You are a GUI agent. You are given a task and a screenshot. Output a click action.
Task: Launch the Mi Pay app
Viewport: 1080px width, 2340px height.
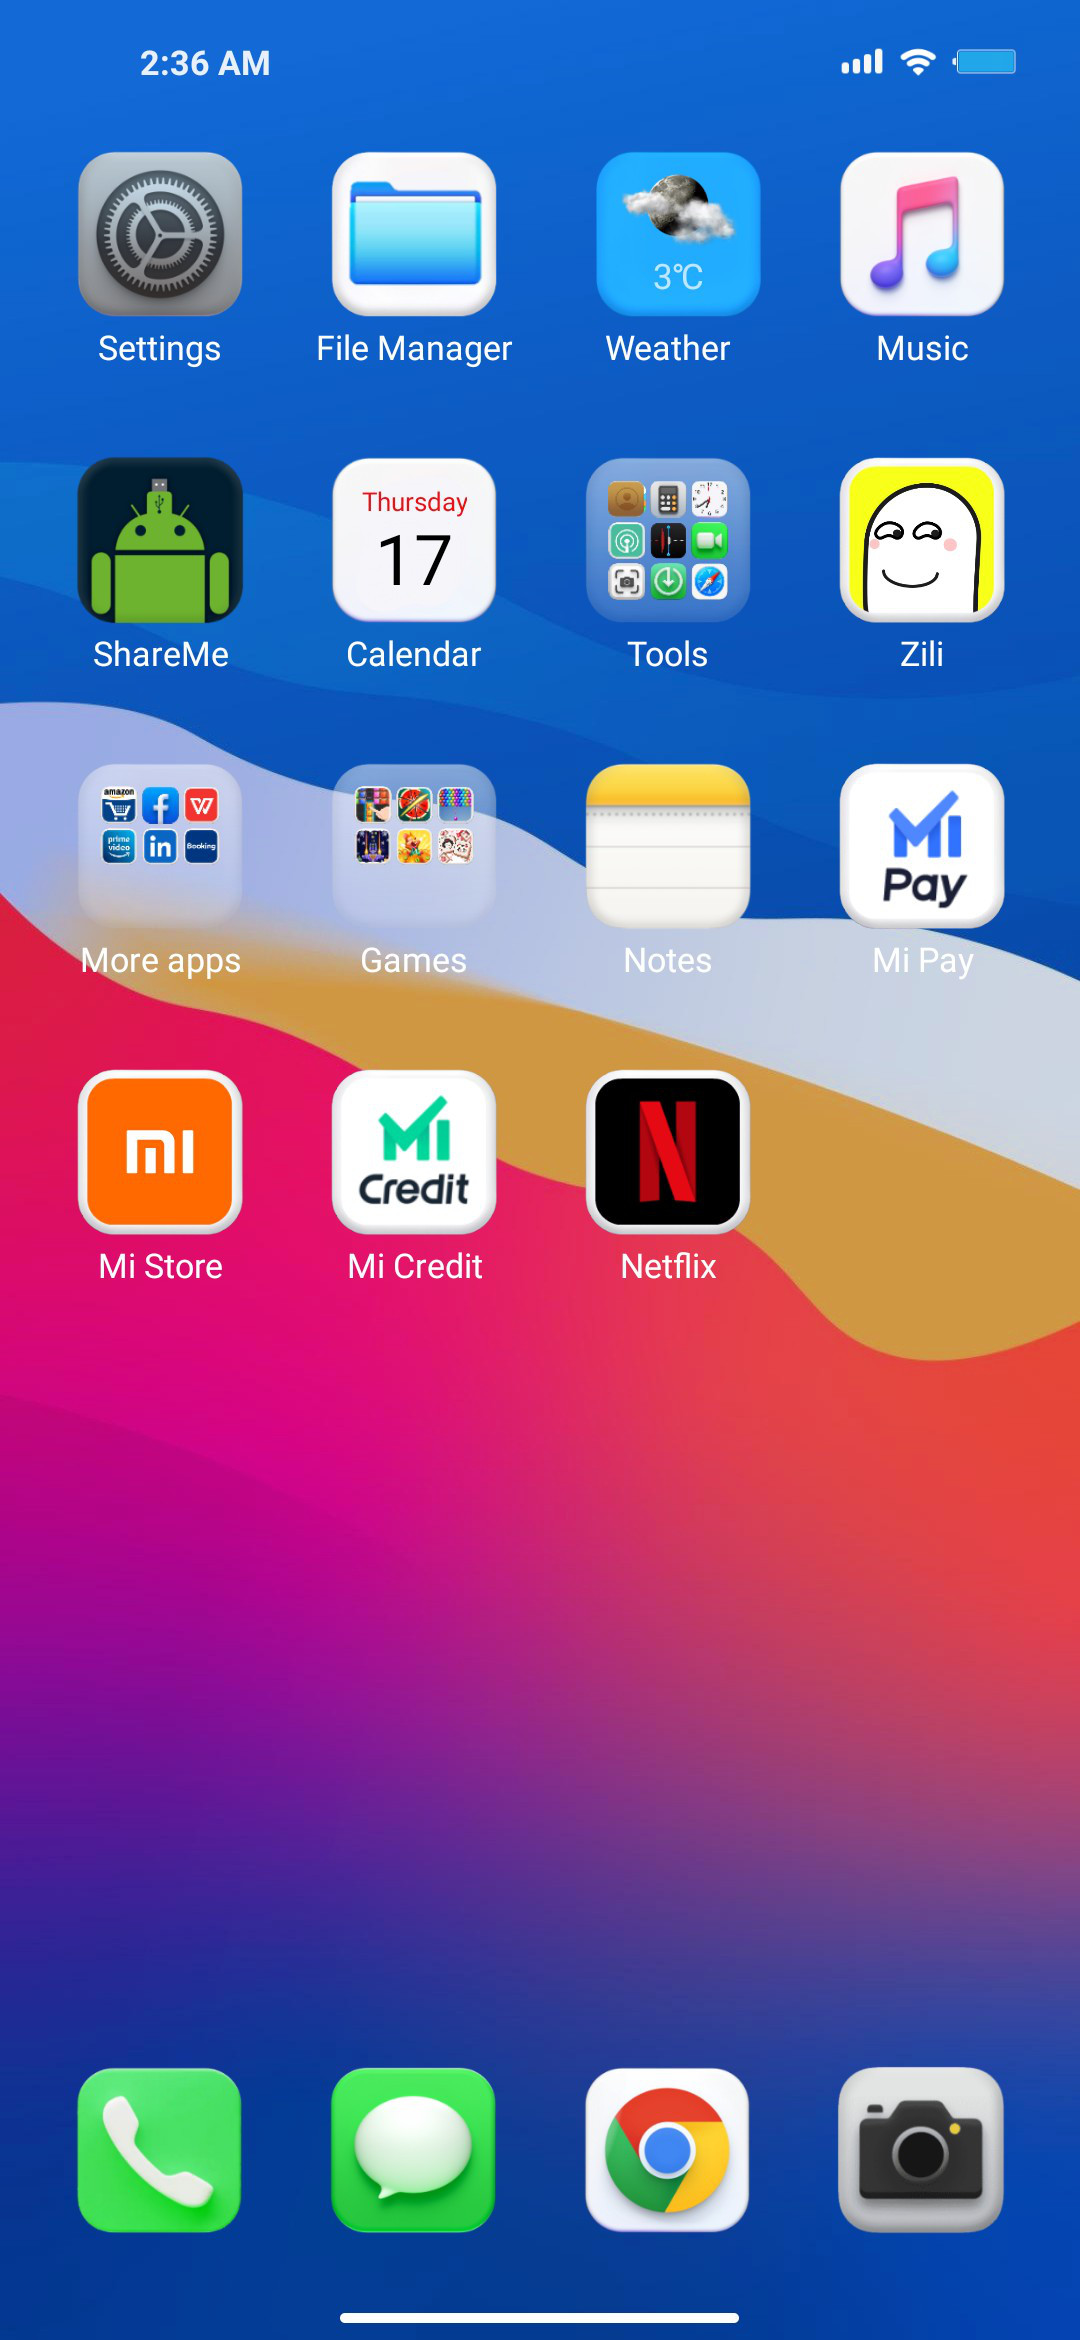point(922,846)
